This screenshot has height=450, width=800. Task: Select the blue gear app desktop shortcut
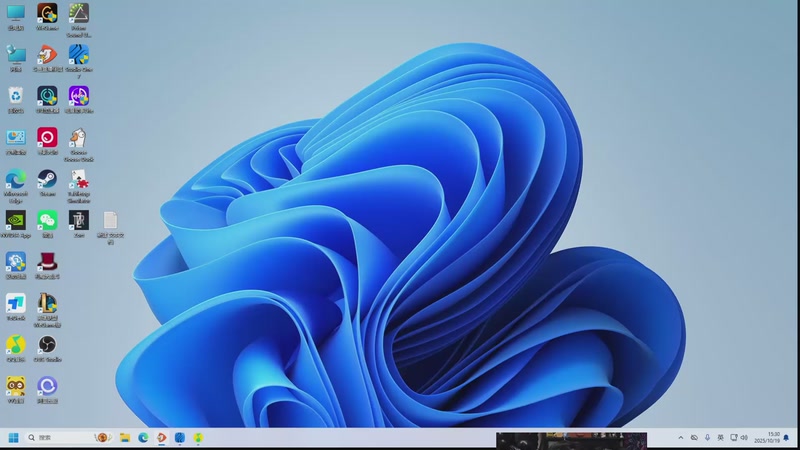(16, 262)
